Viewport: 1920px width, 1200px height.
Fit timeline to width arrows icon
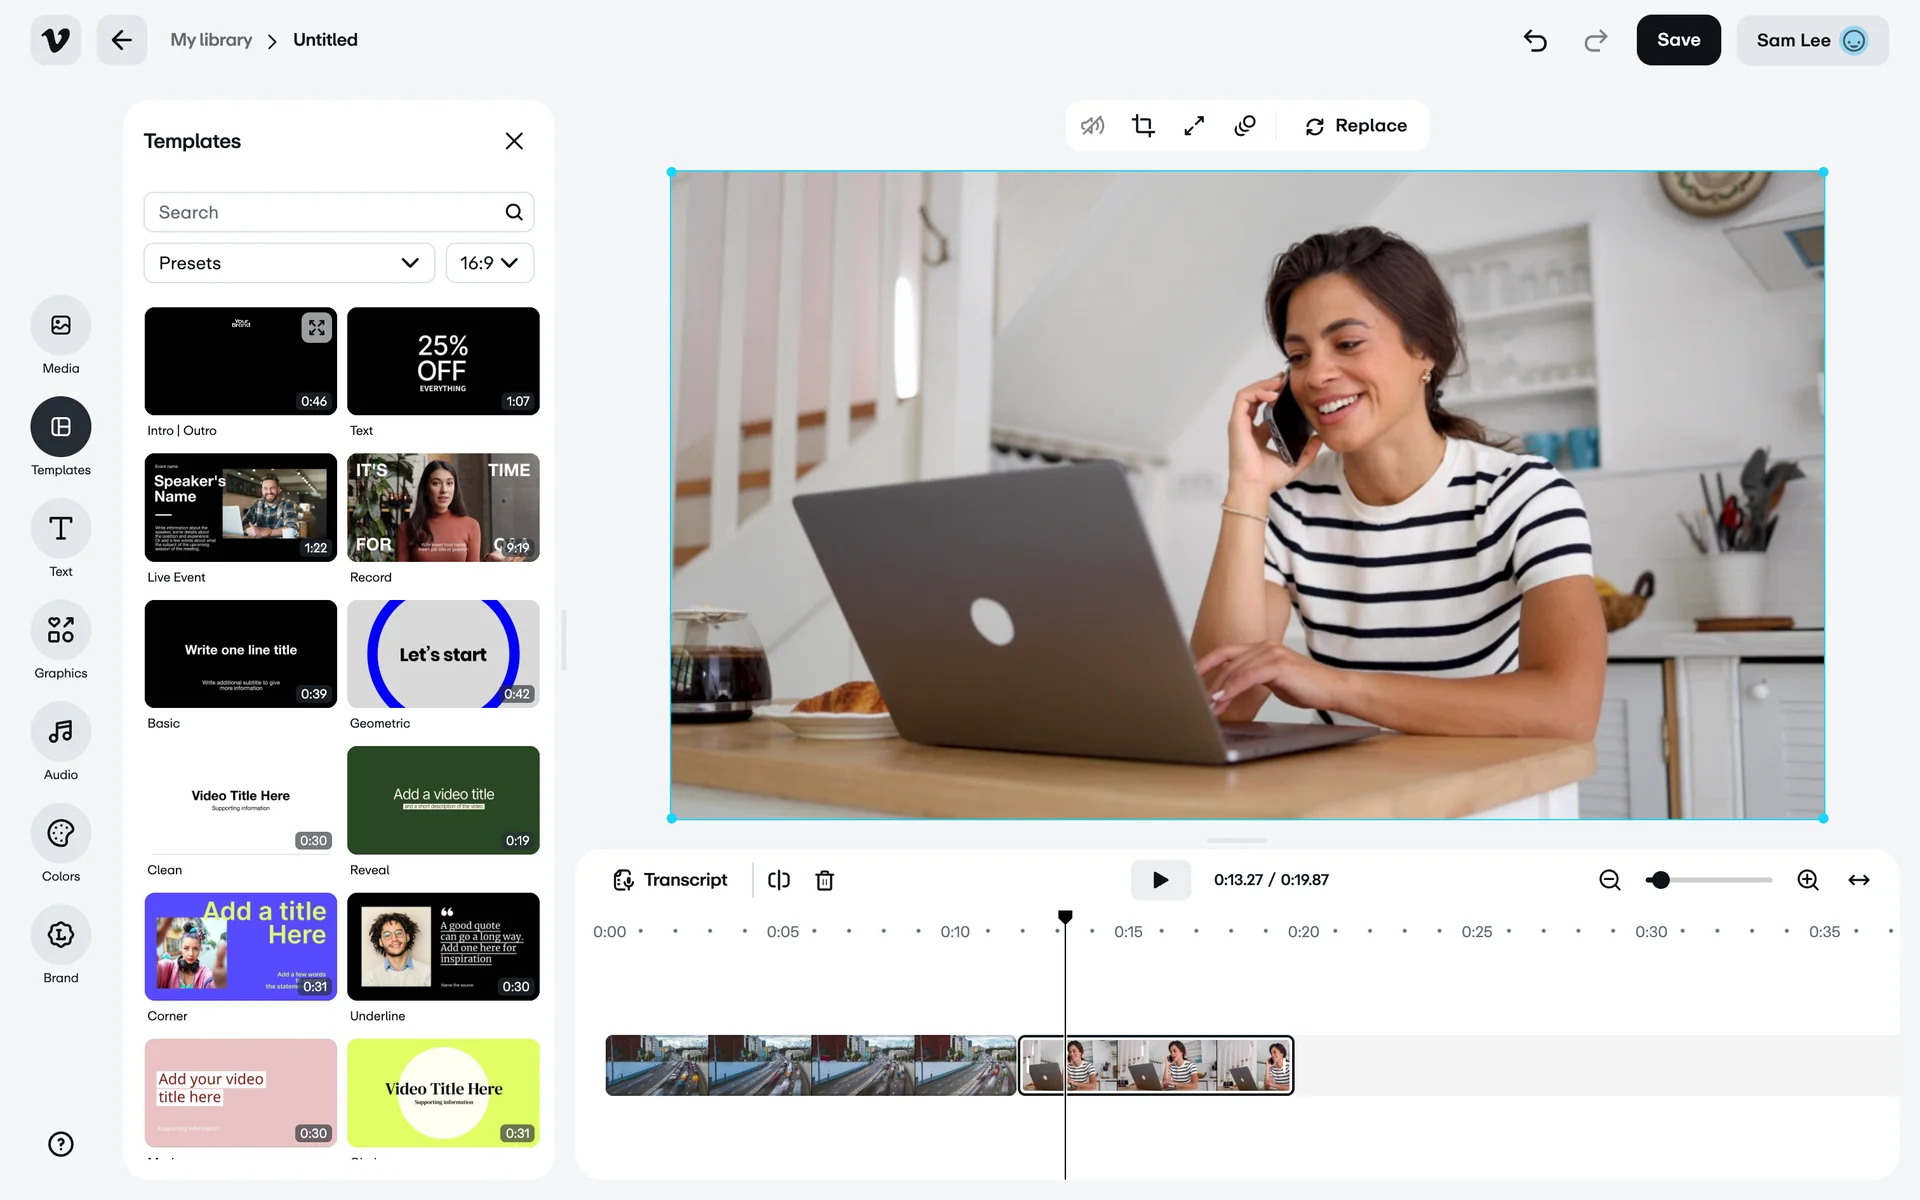coord(1858,880)
